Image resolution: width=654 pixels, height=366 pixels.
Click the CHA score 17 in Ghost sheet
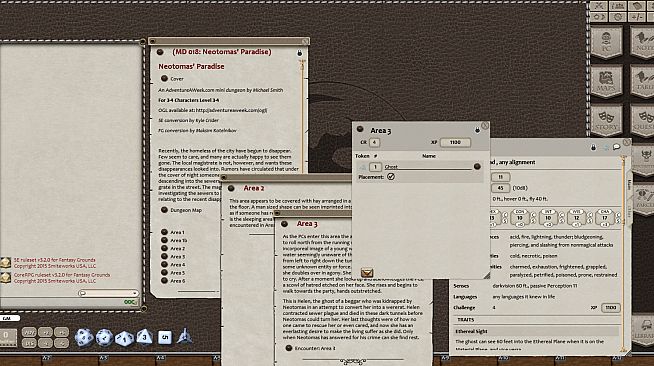tap(604, 217)
